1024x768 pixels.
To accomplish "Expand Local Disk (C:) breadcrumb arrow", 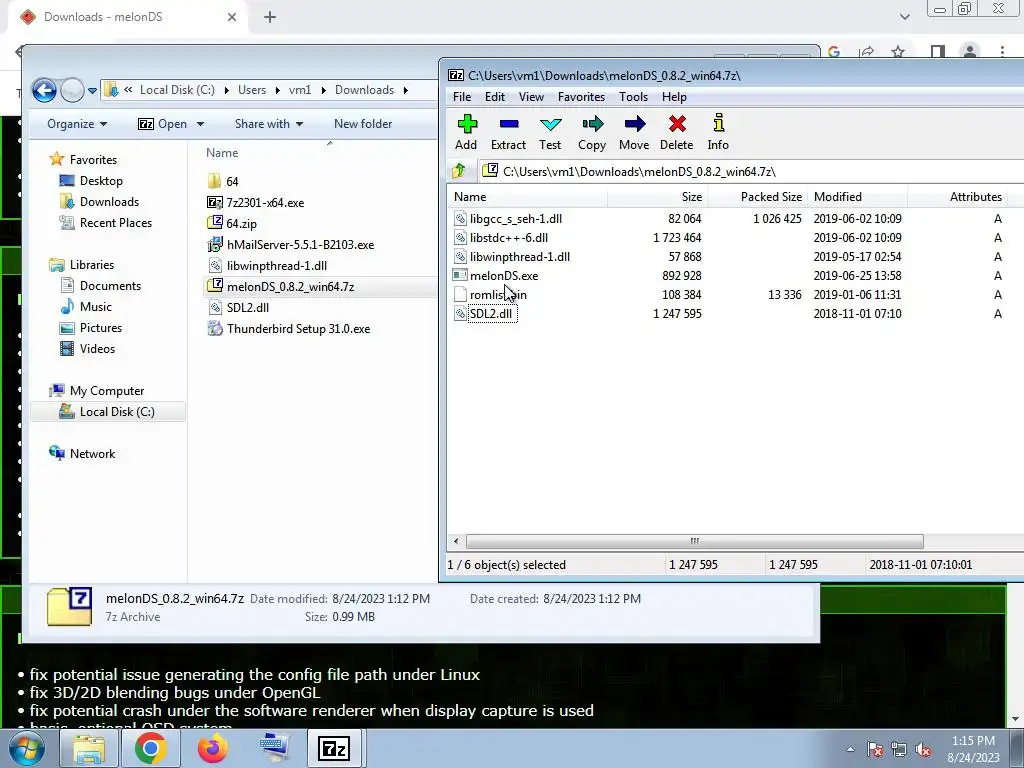I will [x=227, y=90].
